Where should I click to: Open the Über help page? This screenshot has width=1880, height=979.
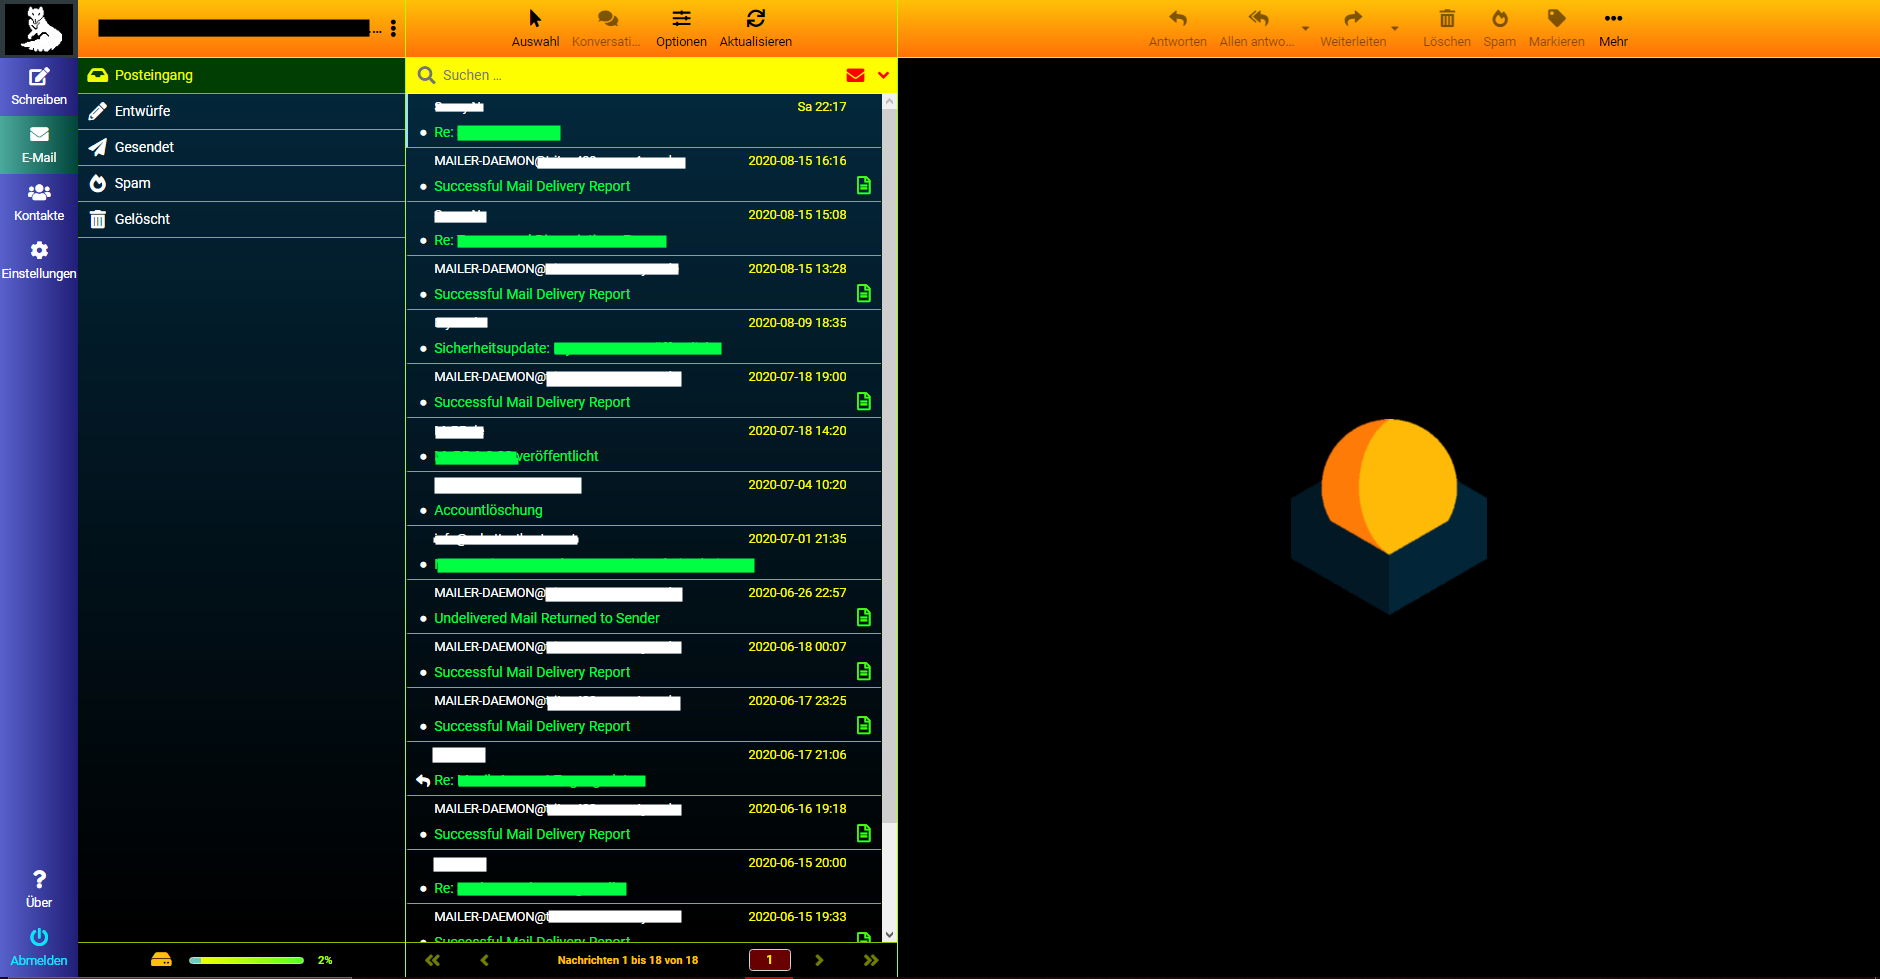(39, 880)
